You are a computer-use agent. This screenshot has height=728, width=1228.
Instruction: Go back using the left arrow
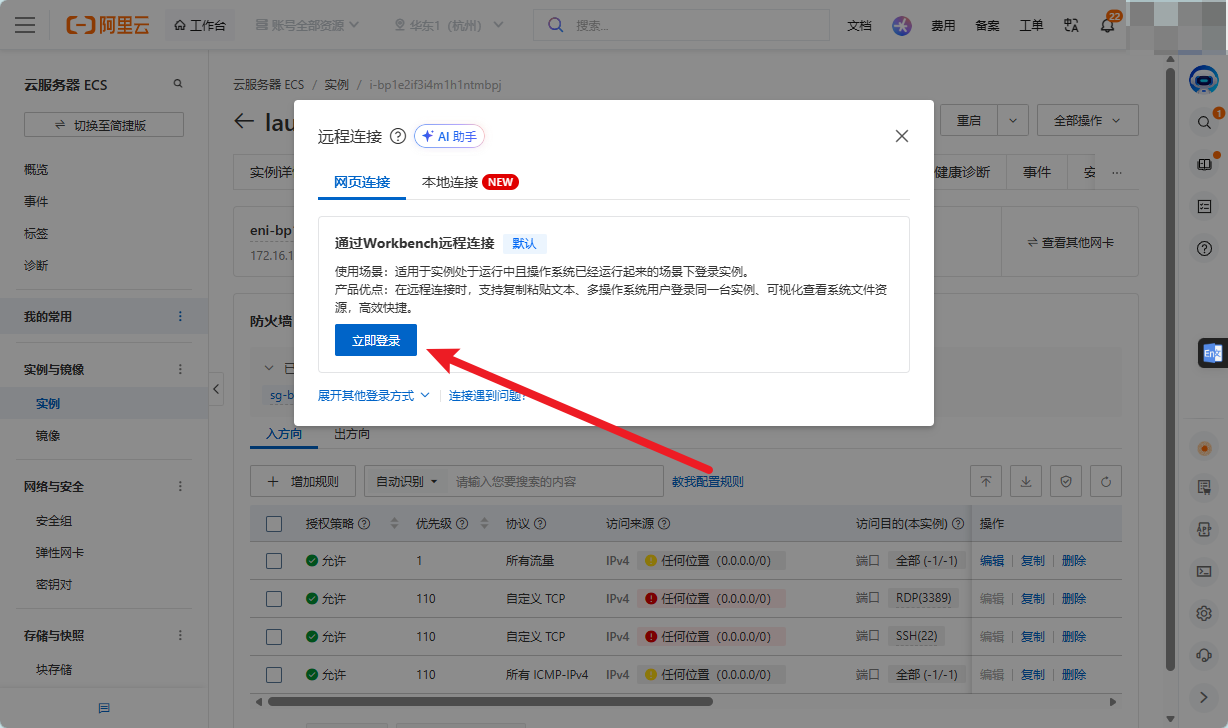[x=244, y=121]
